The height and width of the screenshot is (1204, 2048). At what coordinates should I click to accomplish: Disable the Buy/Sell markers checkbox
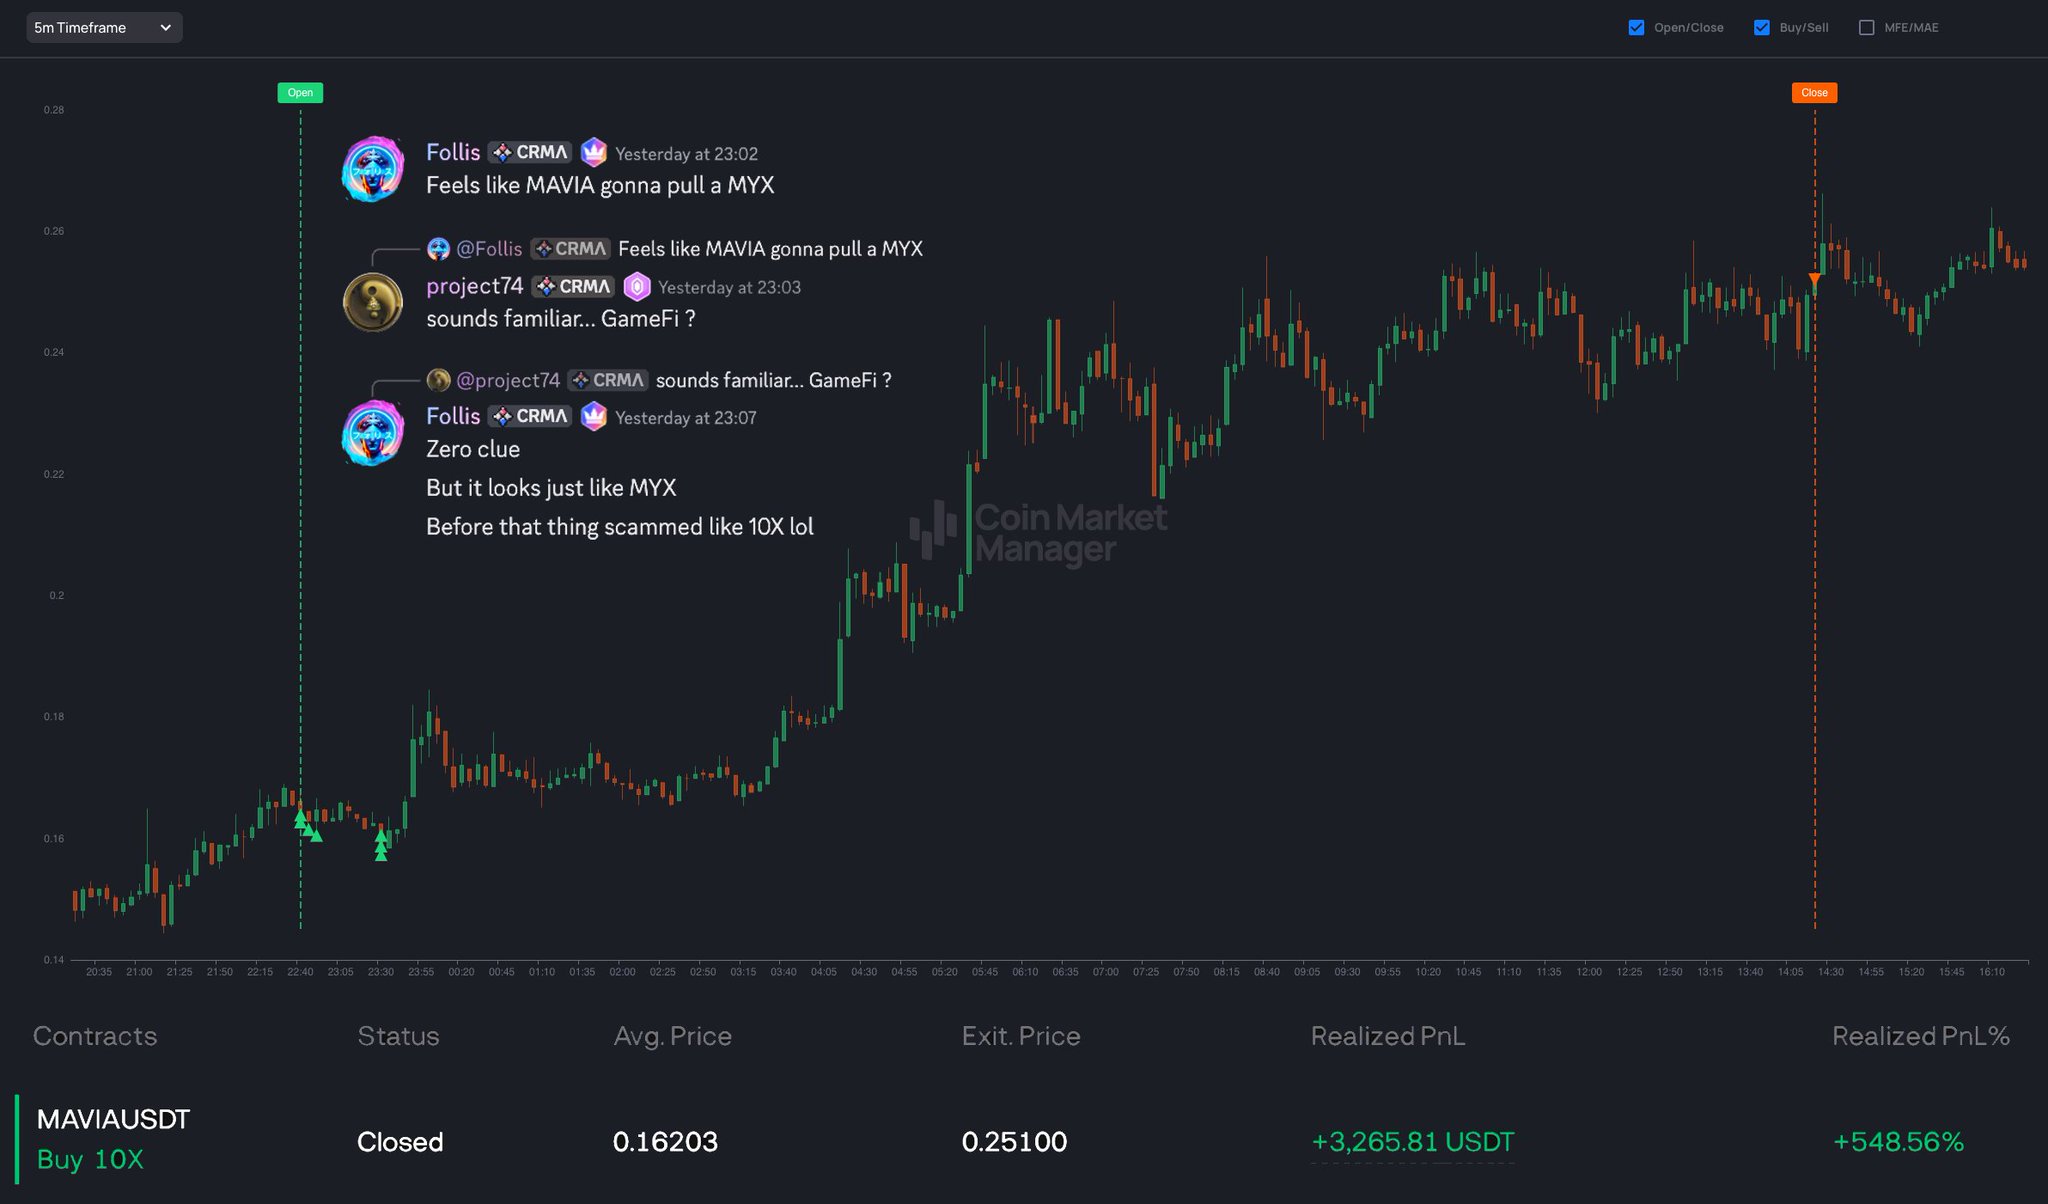1762,28
